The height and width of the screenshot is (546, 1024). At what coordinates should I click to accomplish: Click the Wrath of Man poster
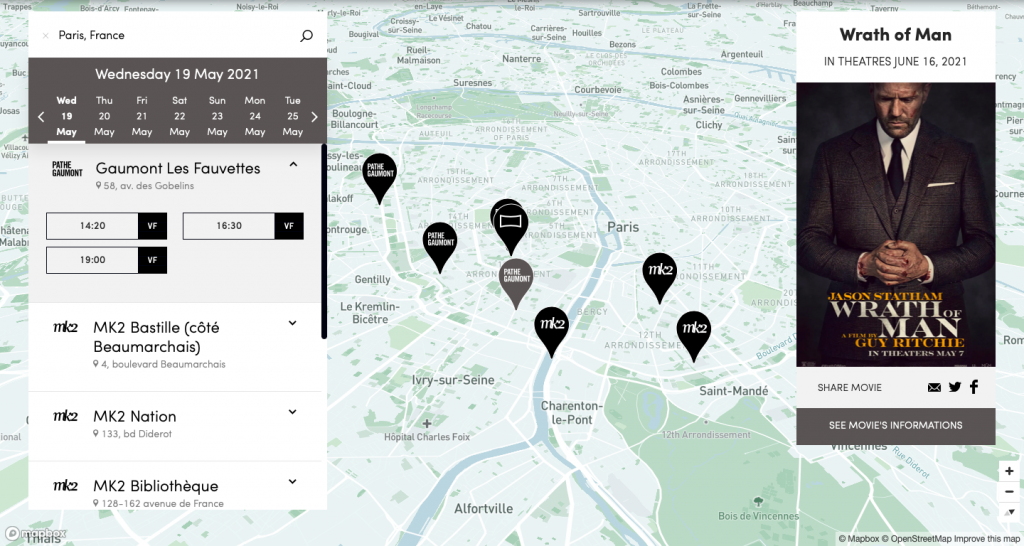tap(895, 224)
